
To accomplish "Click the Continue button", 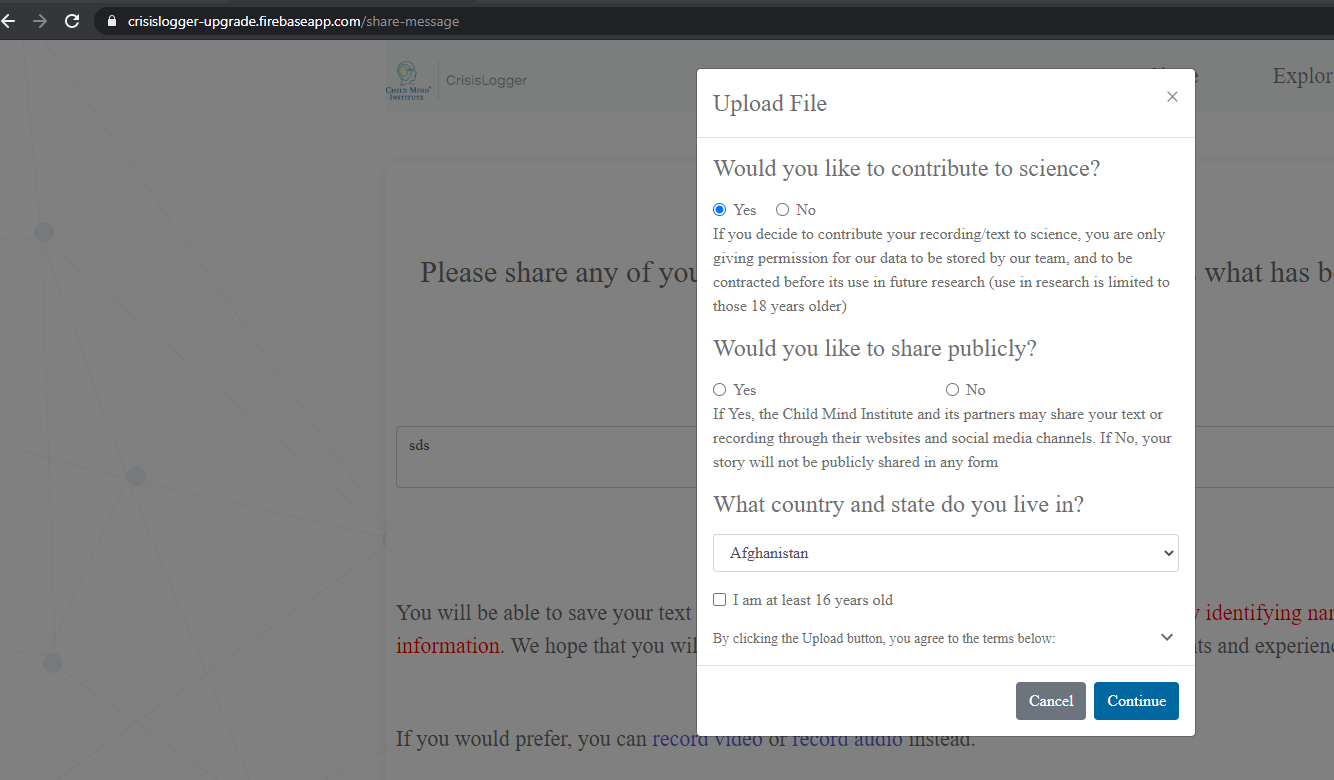I will click(1136, 700).
